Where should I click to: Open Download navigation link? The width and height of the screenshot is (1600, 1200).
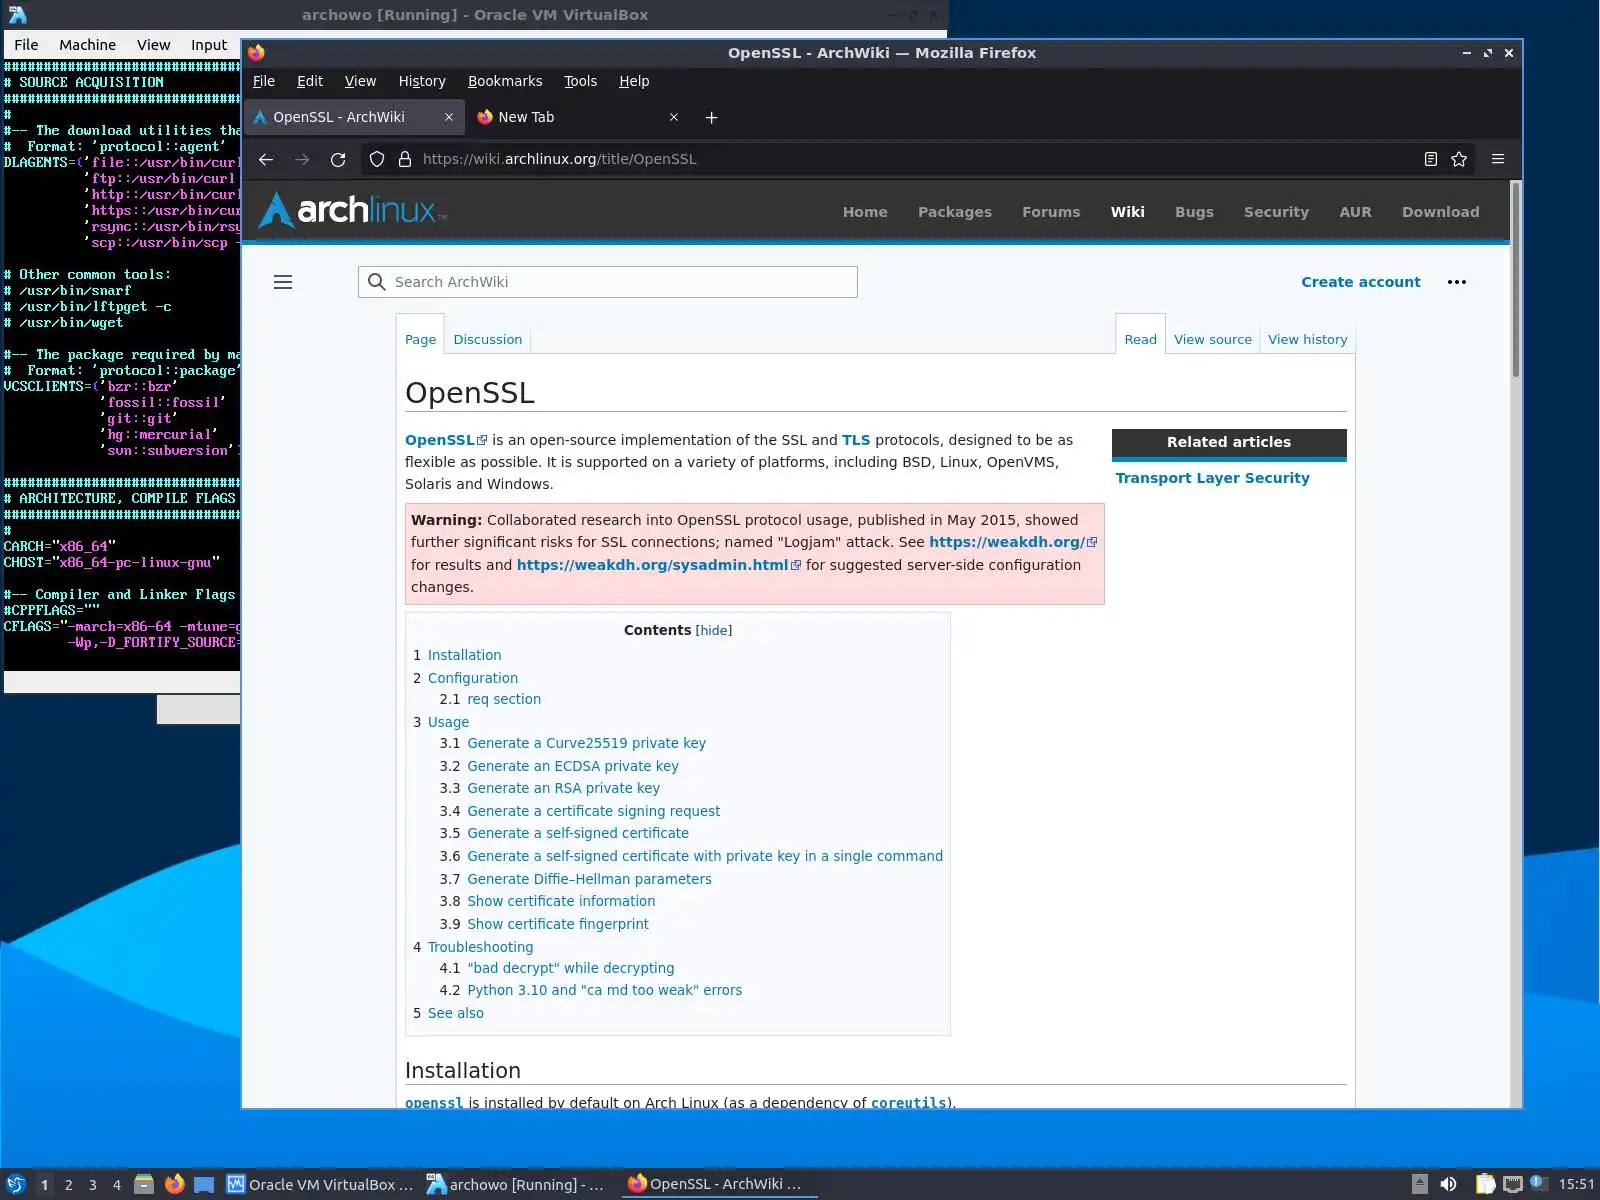[x=1440, y=212]
